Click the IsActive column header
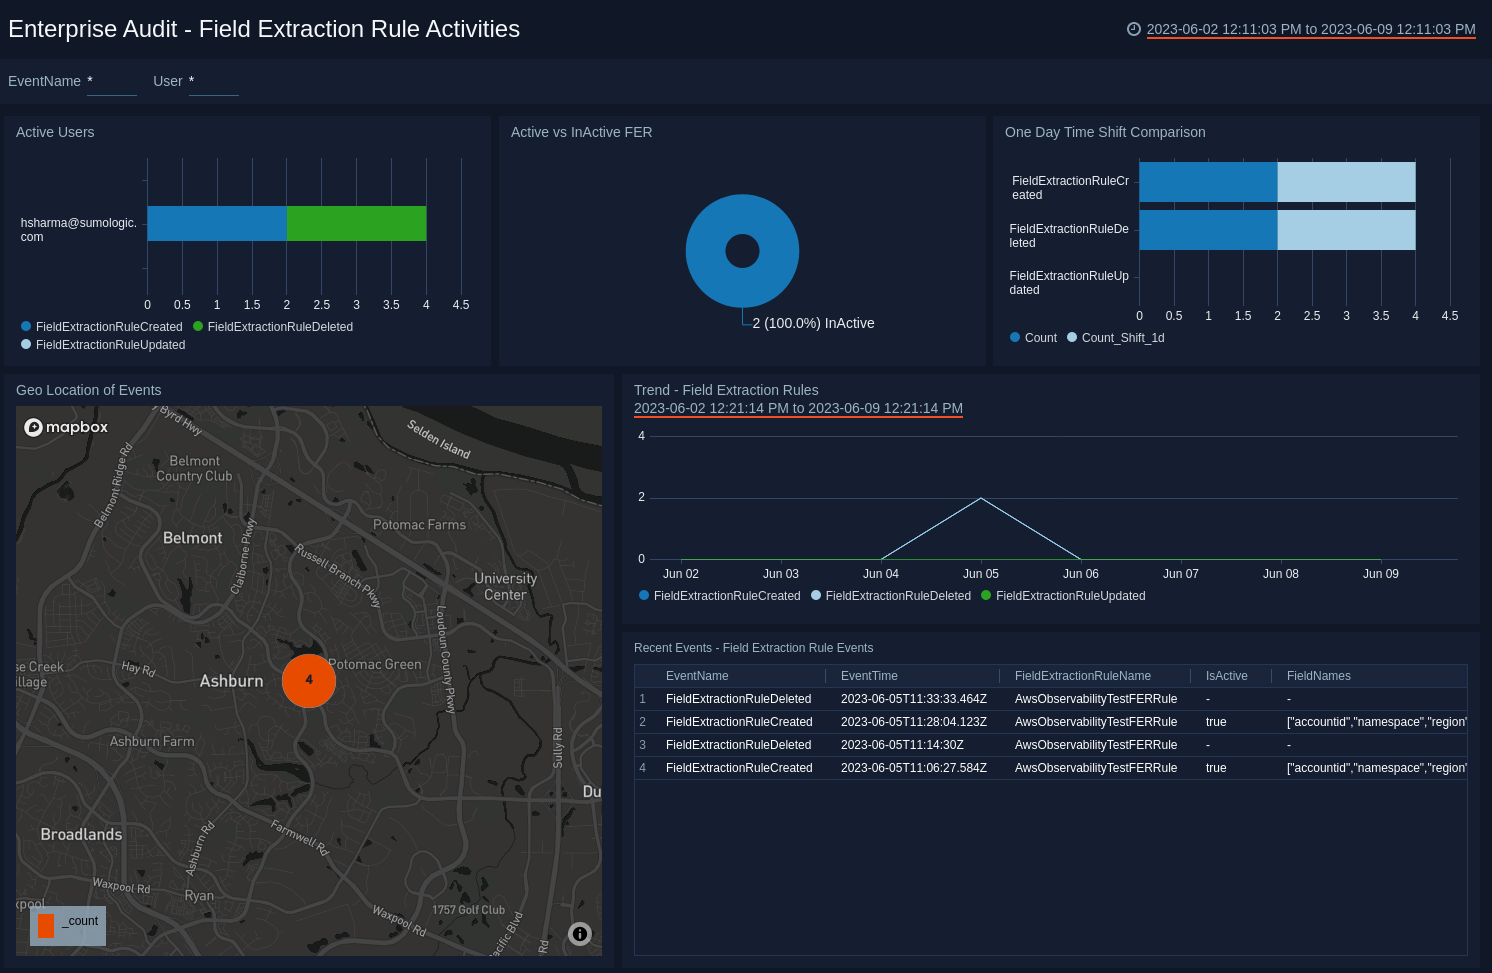Screen dimensions: 1492x973 [x=1226, y=676]
